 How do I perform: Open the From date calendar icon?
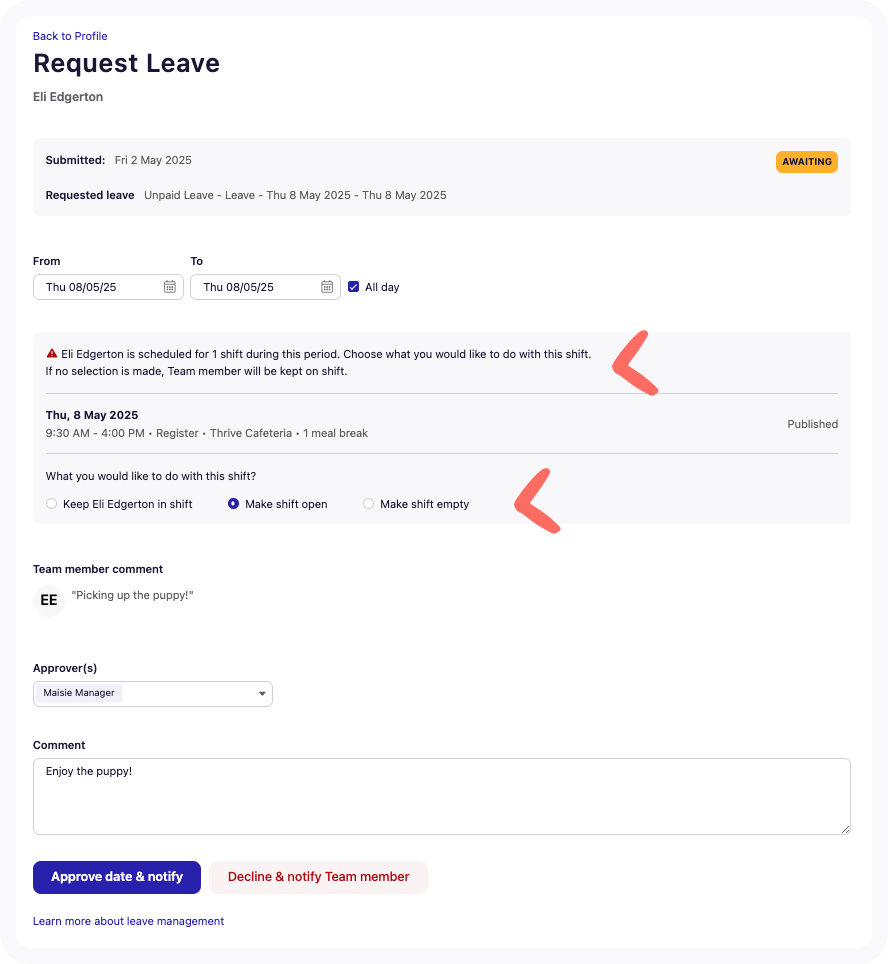coord(170,286)
